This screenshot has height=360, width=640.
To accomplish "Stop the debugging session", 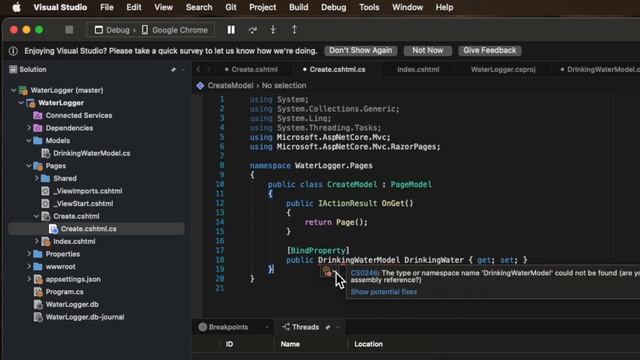I will [x=69, y=30].
